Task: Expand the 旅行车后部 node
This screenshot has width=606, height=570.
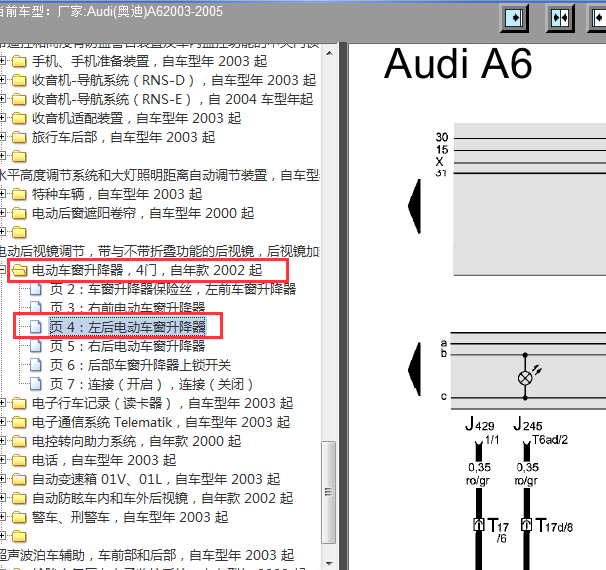Action: click(x=2, y=137)
